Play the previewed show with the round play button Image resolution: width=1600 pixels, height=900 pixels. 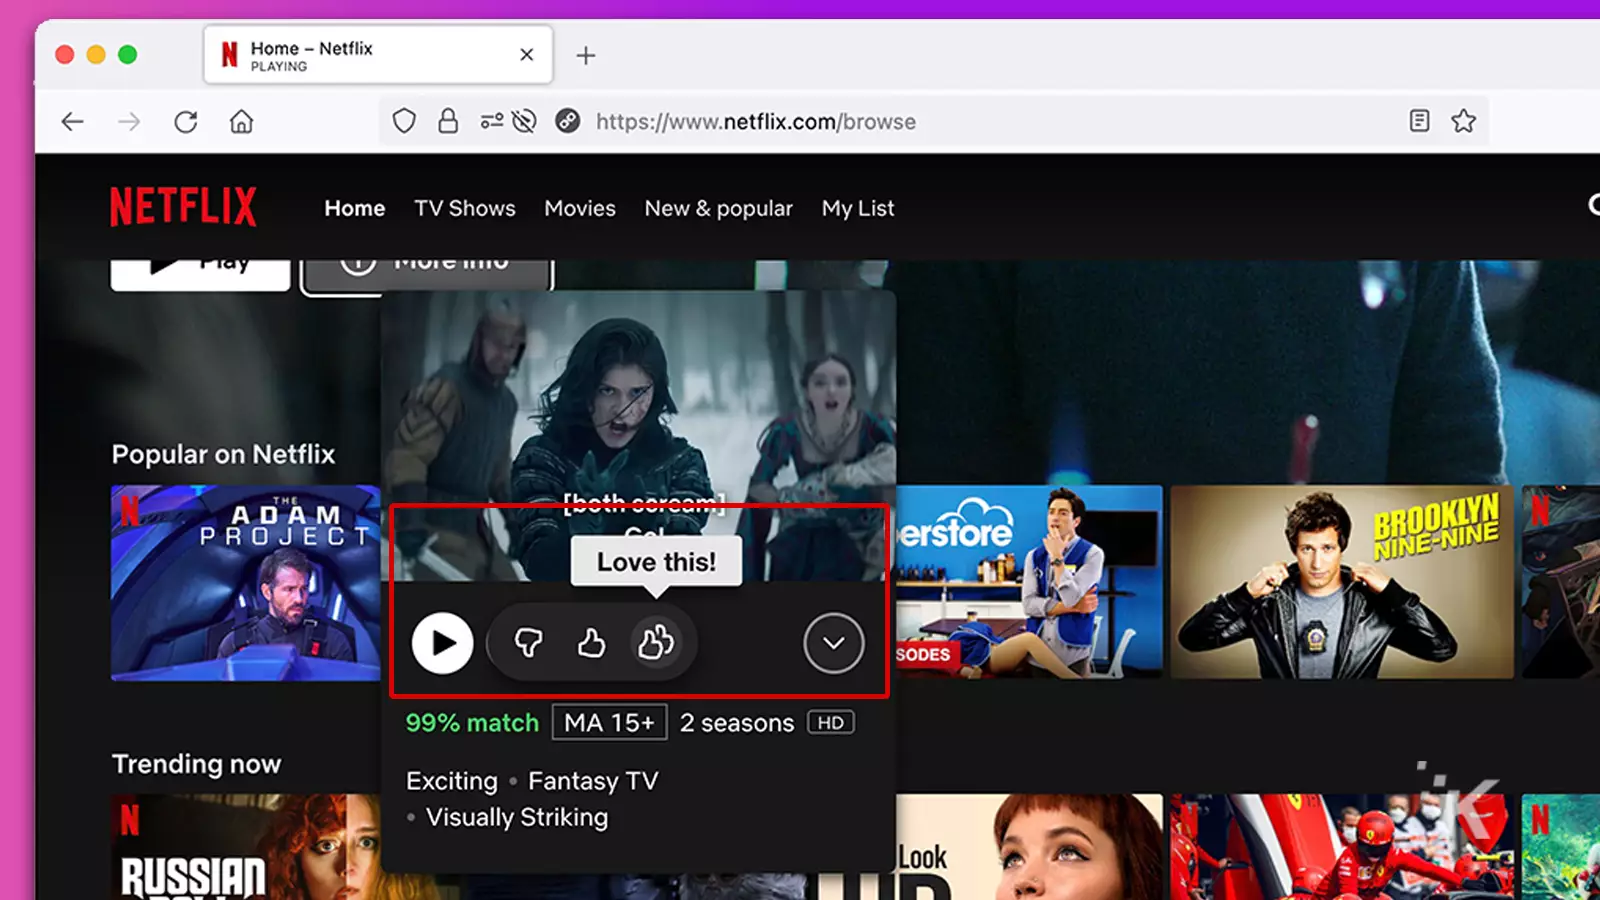point(442,643)
